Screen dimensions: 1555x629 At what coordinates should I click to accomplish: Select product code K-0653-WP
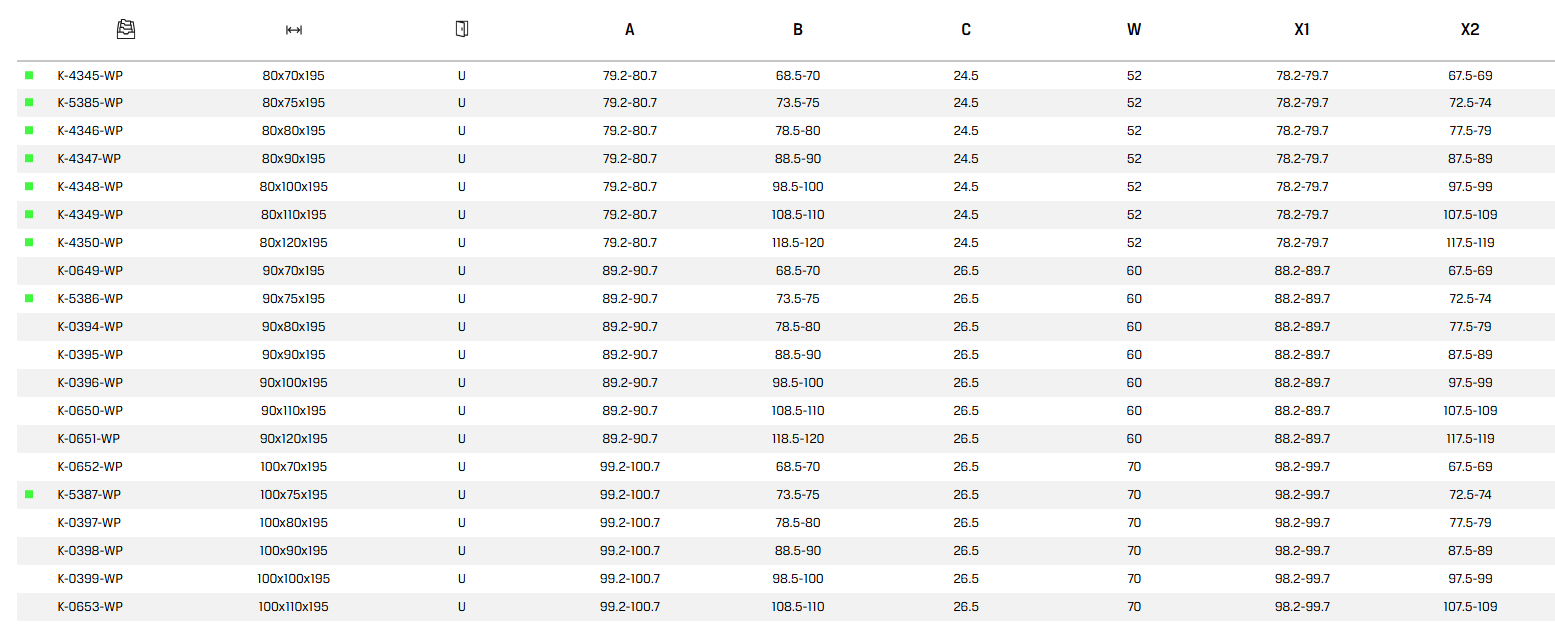90,607
